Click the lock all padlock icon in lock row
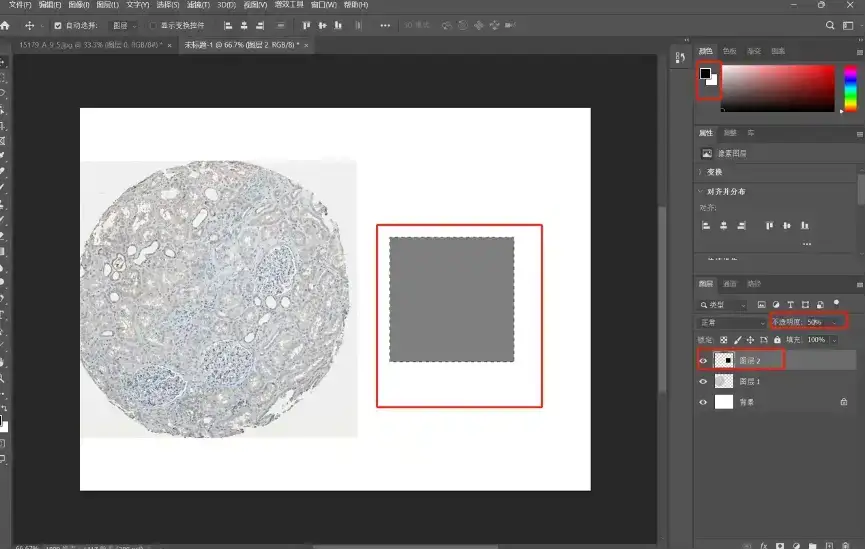 pyautogui.click(x=776, y=340)
